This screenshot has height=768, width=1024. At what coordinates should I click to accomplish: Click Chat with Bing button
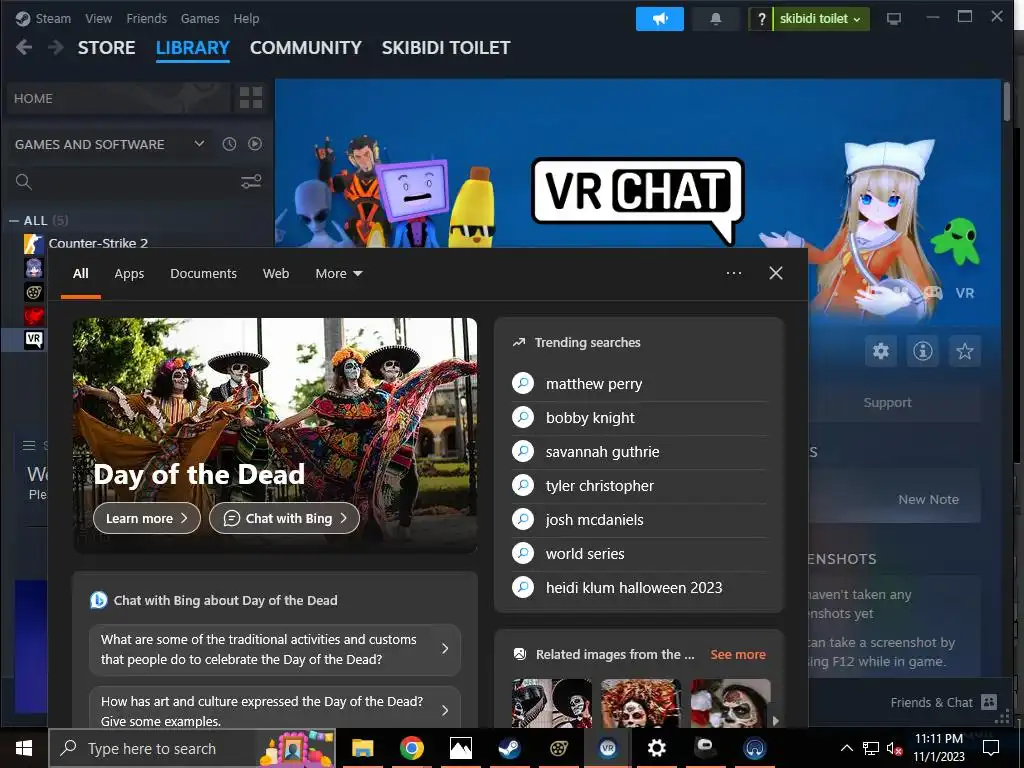[284, 519]
